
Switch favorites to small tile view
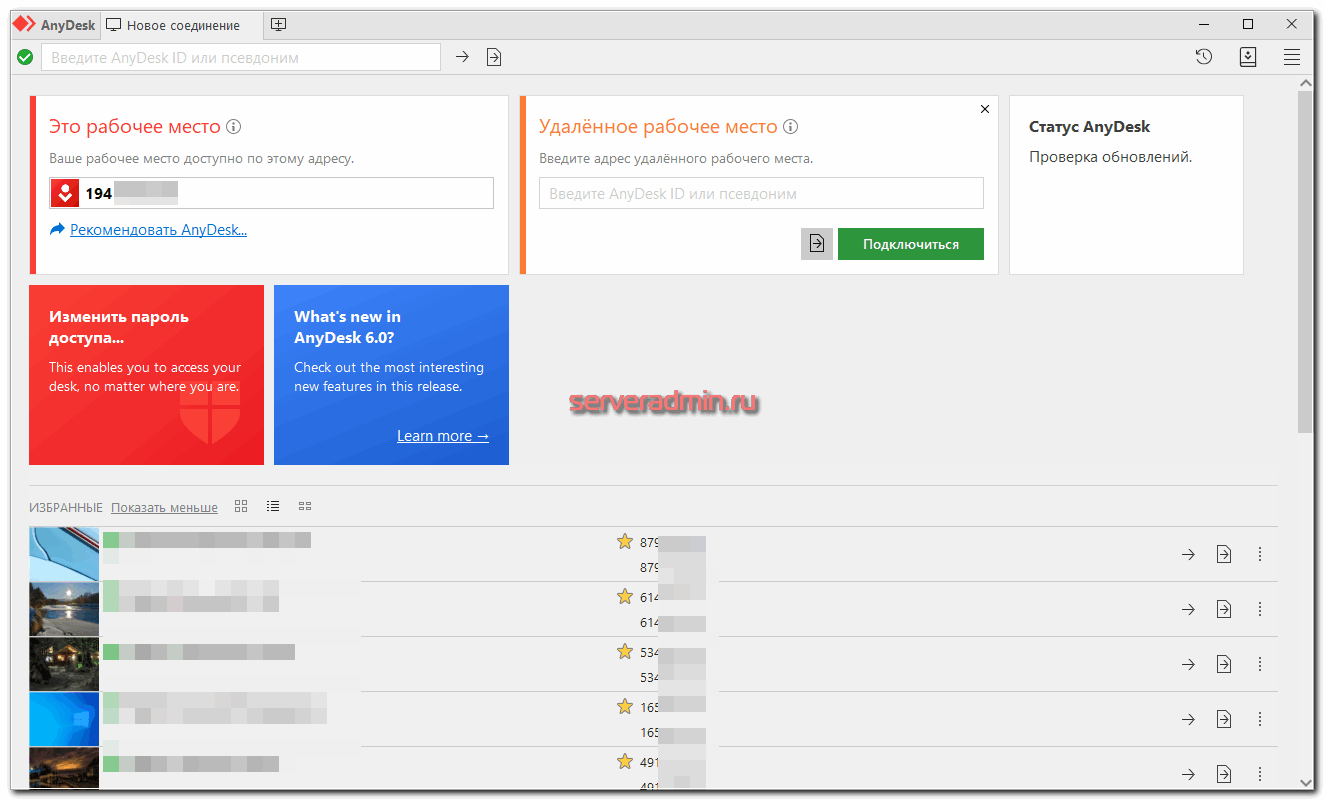(305, 506)
